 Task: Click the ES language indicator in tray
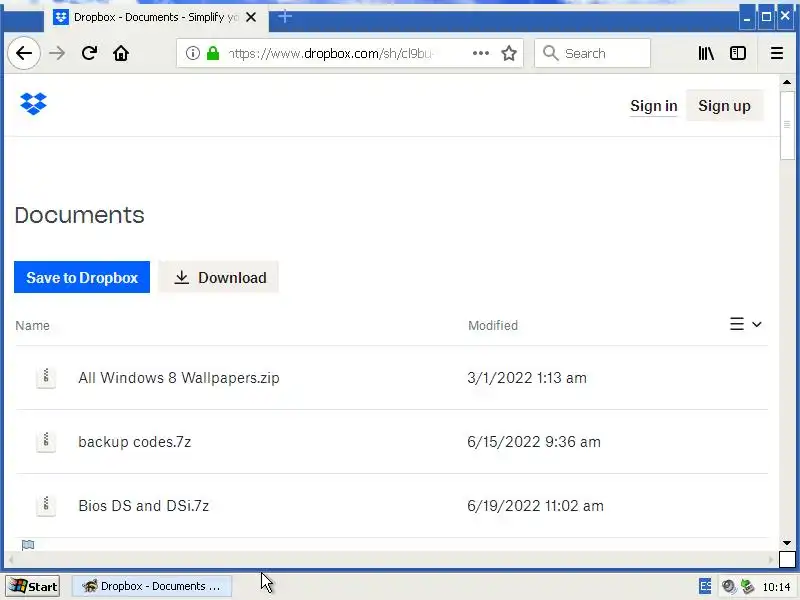coord(705,586)
